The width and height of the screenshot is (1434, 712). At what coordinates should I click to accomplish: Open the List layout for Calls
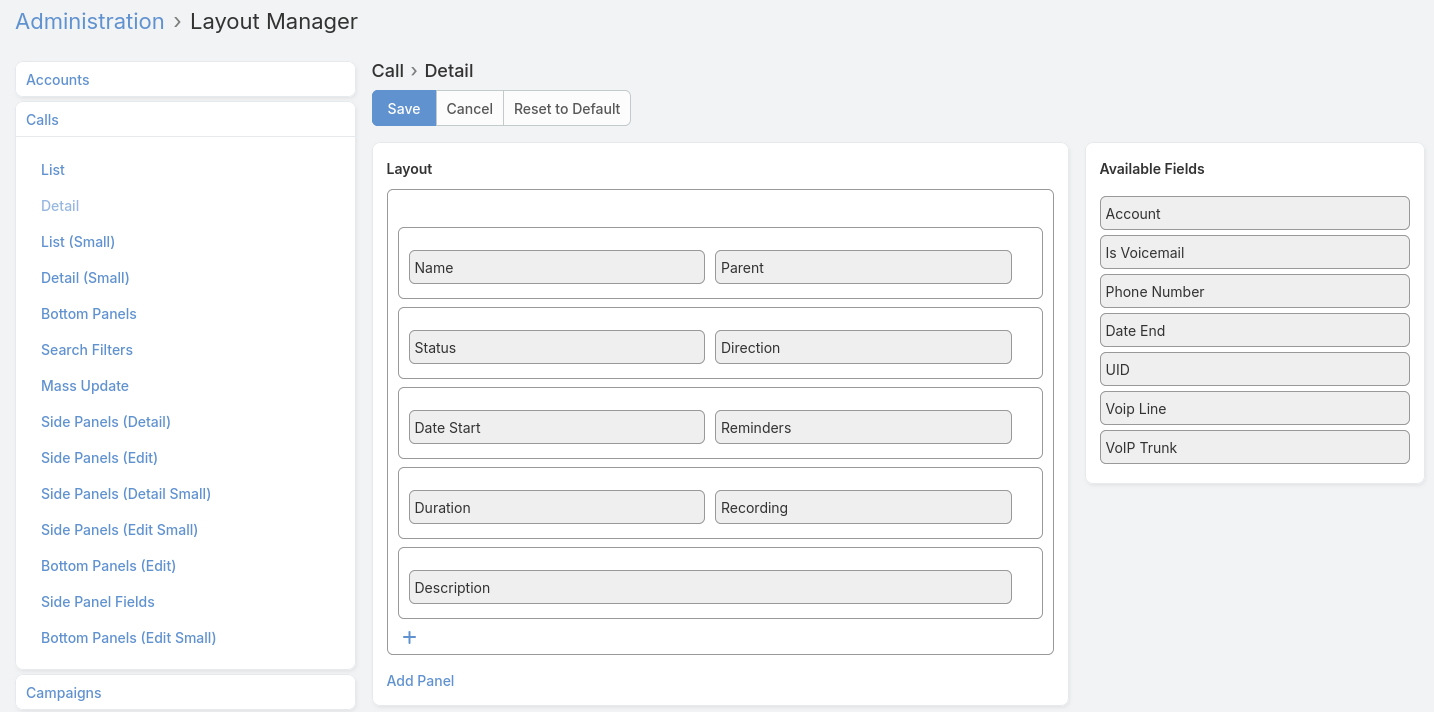(x=52, y=170)
